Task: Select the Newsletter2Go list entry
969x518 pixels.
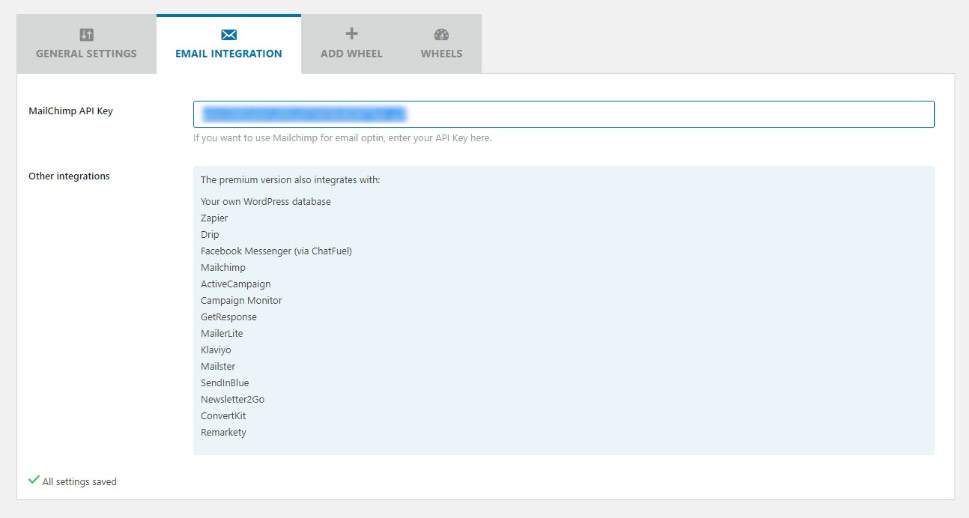Action: point(232,399)
